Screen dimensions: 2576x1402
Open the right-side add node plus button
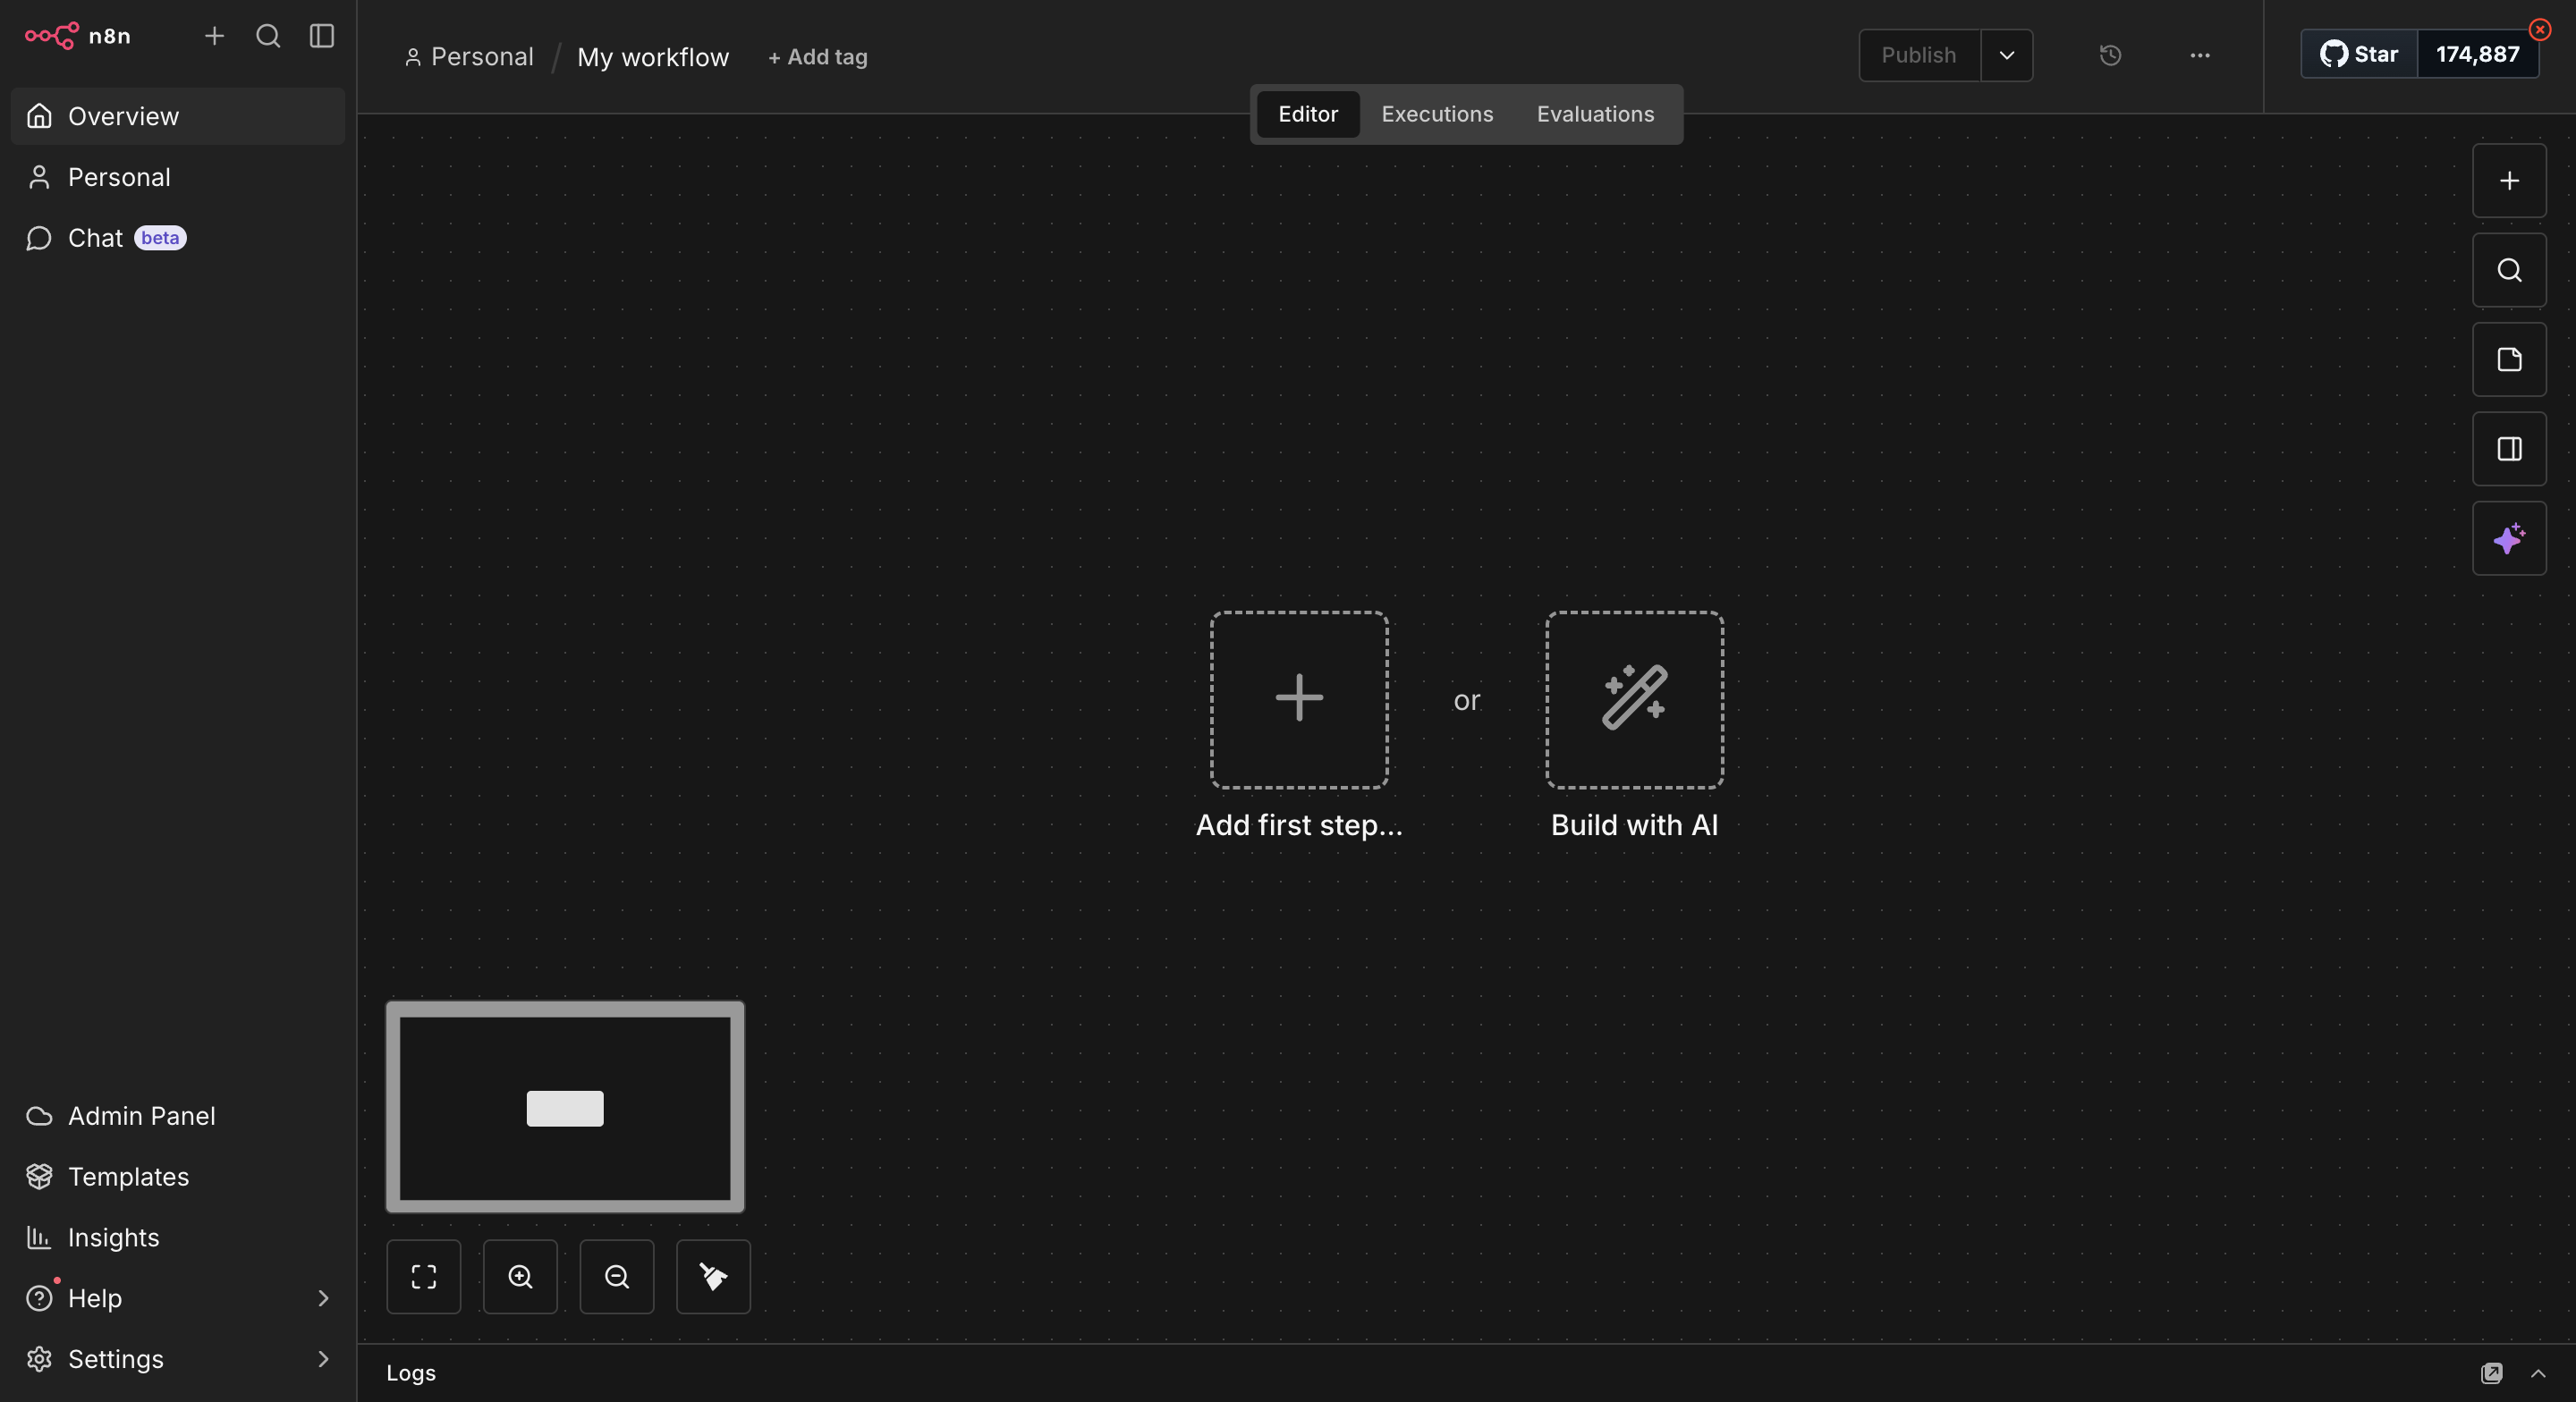[2508, 181]
